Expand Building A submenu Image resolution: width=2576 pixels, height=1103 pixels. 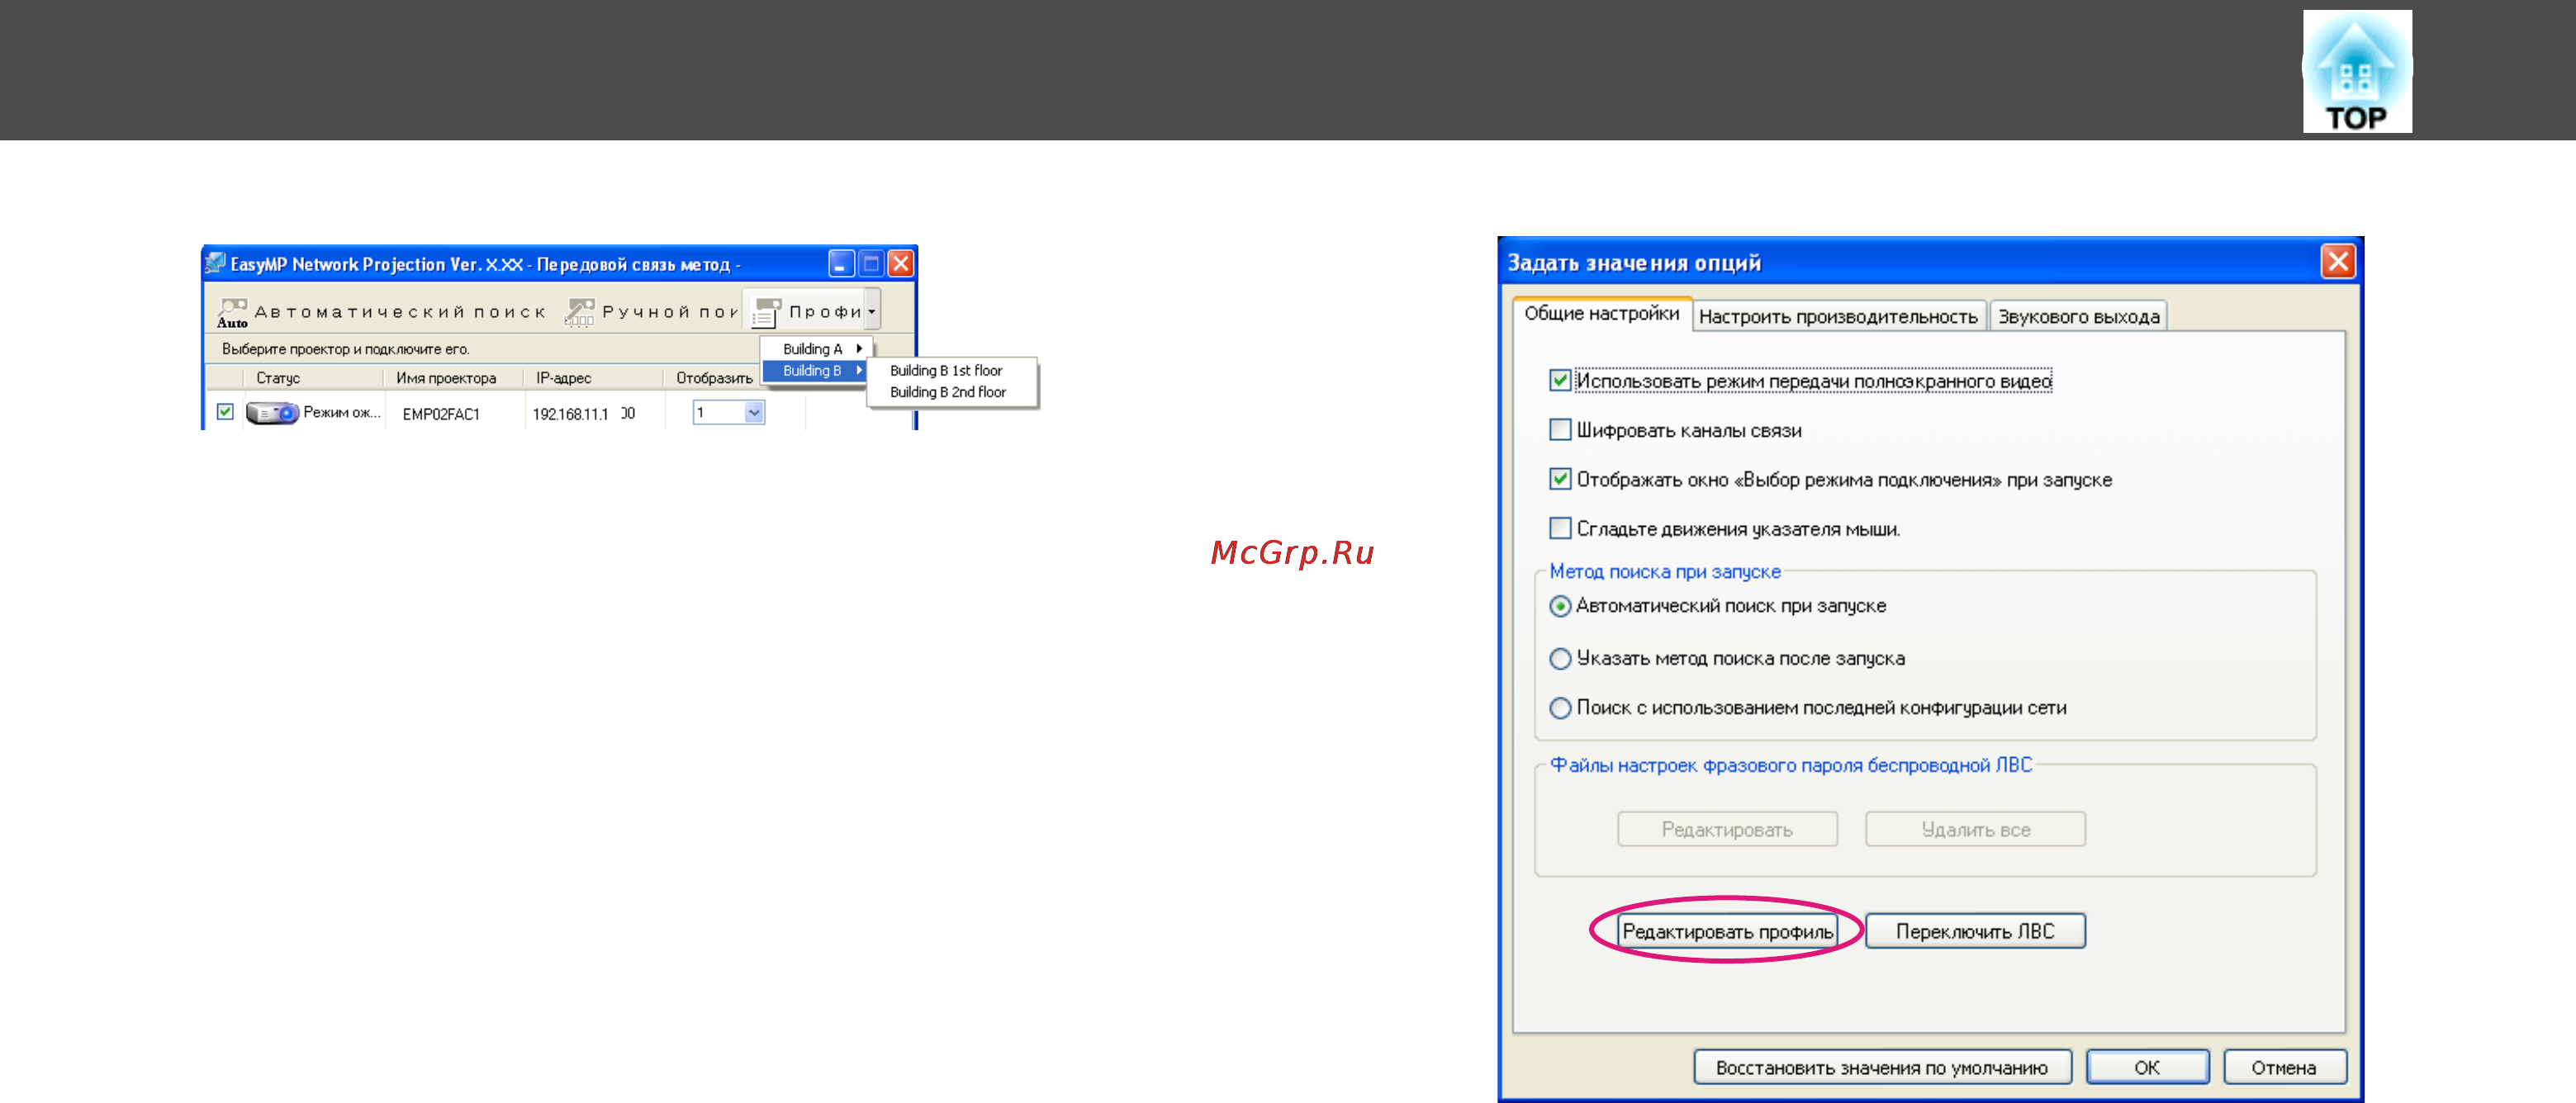point(817,348)
